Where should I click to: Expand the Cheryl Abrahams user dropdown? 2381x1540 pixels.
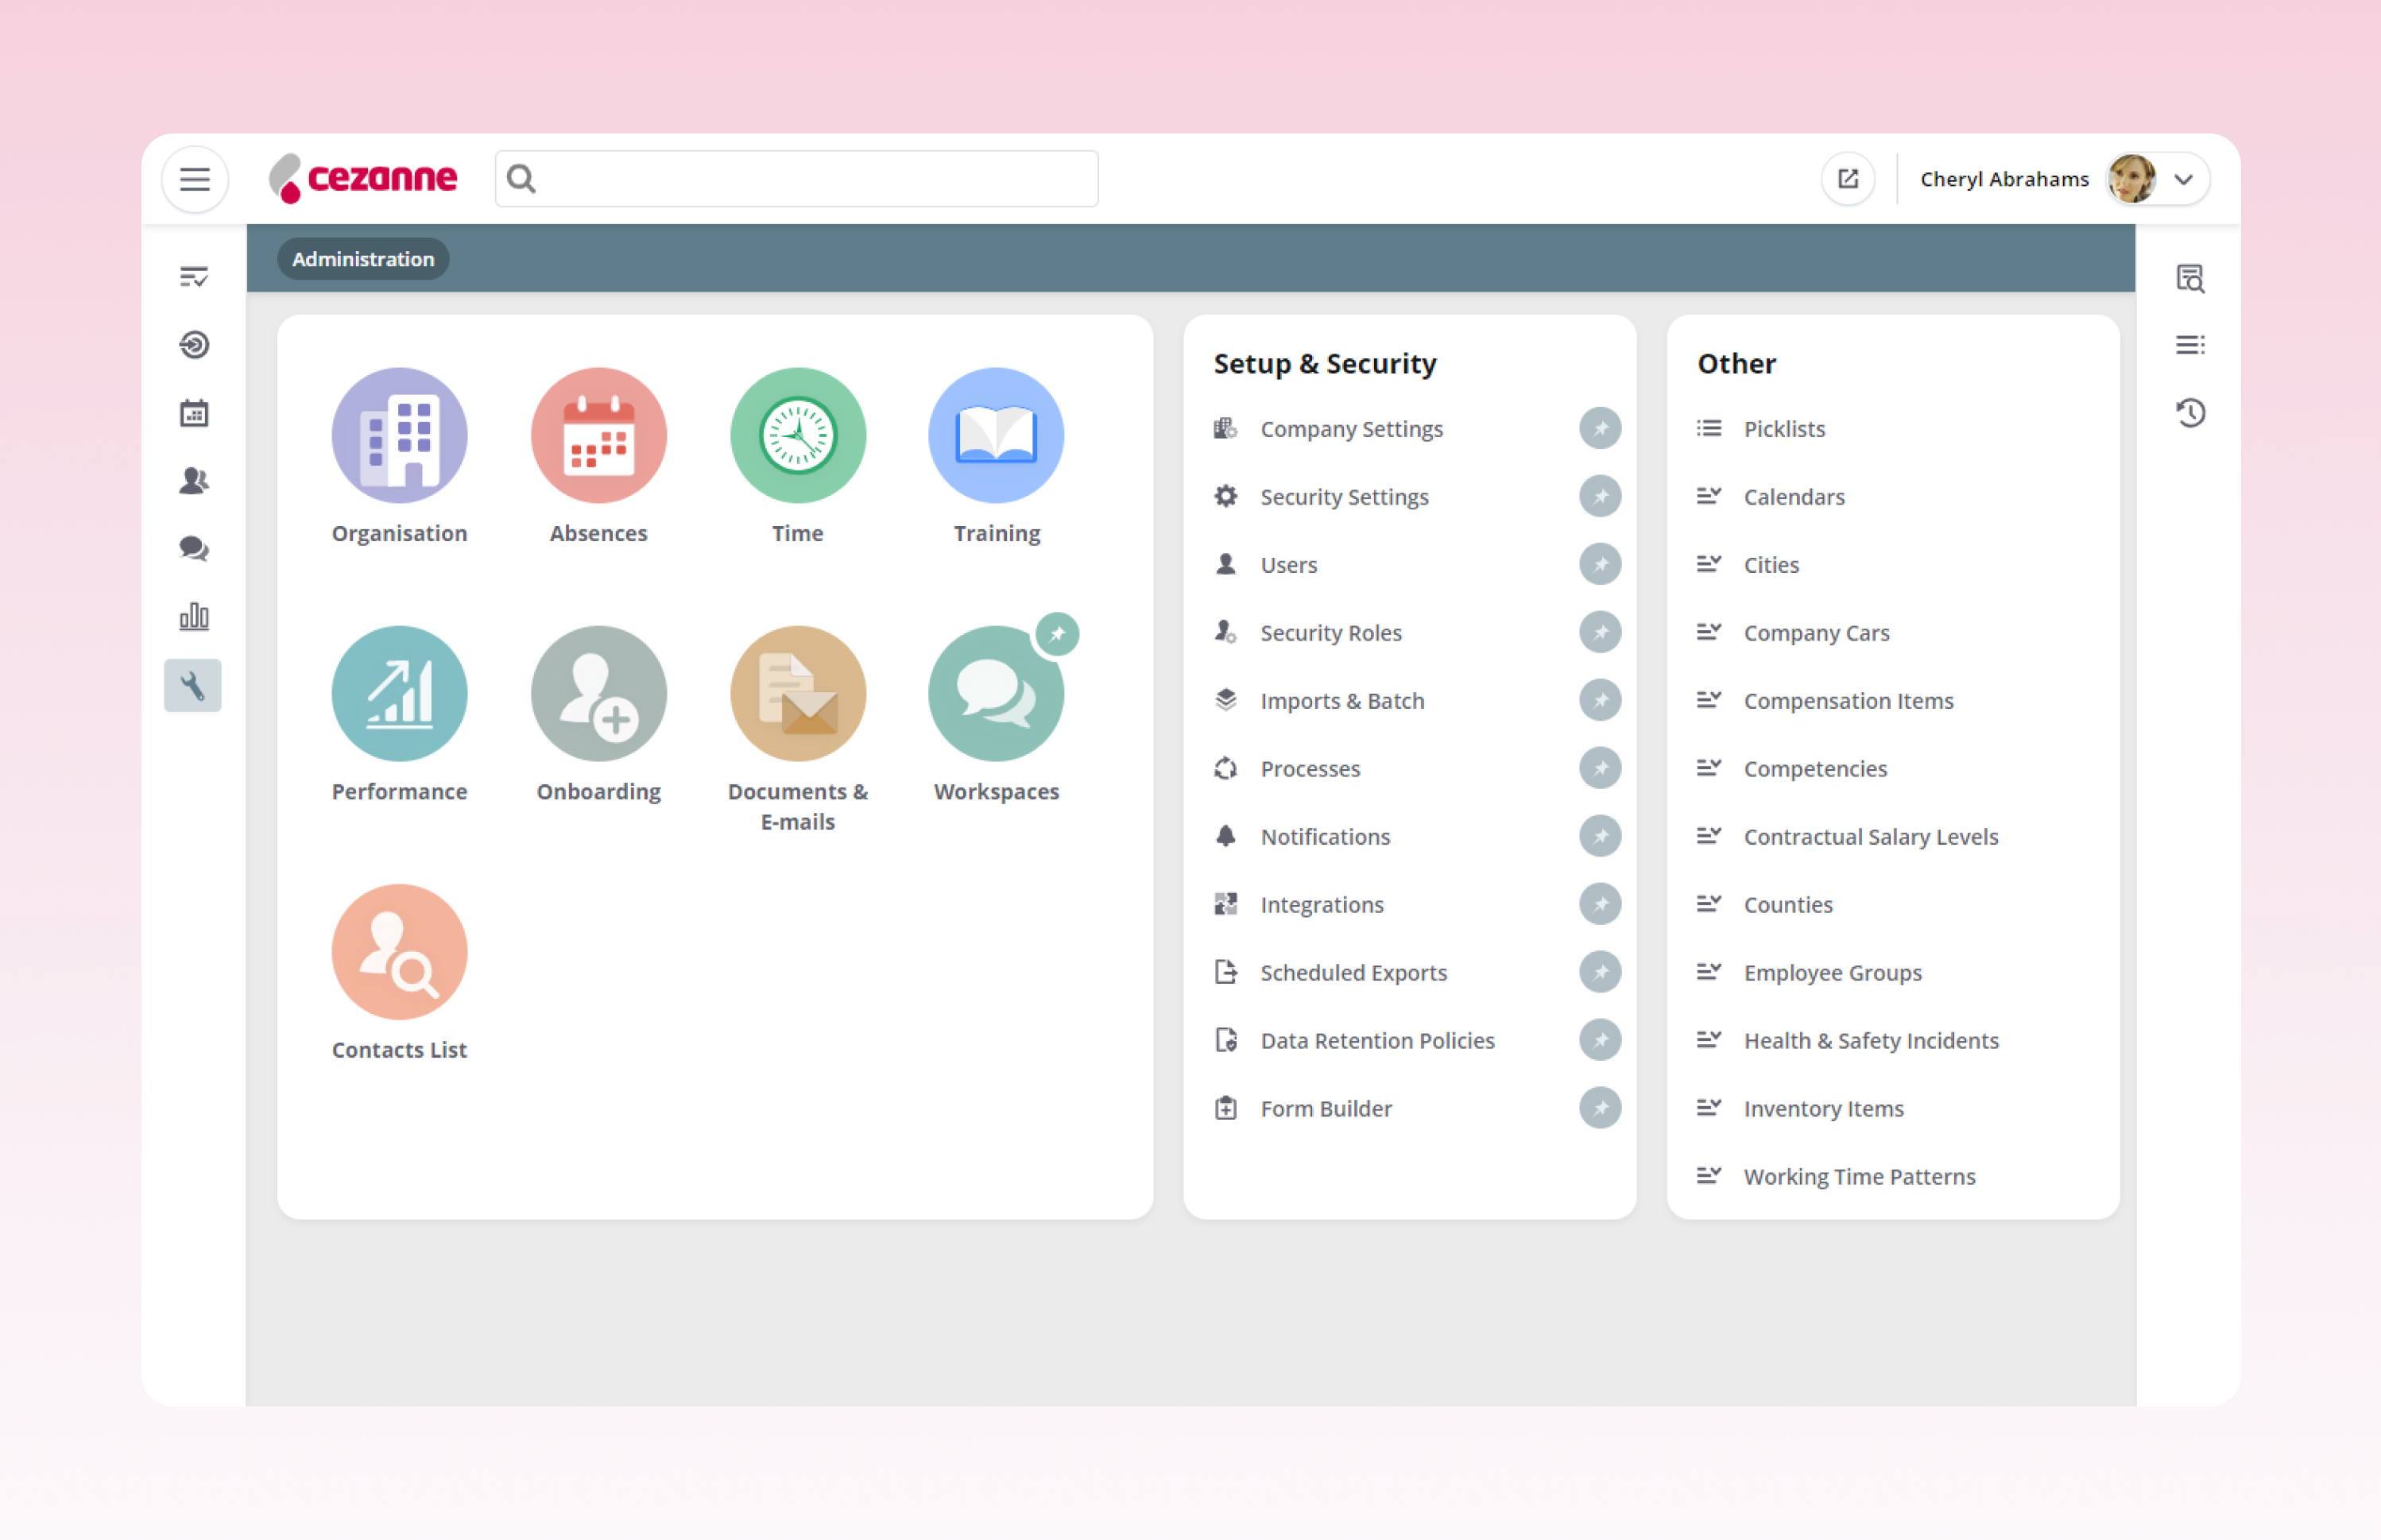pos(2183,179)
